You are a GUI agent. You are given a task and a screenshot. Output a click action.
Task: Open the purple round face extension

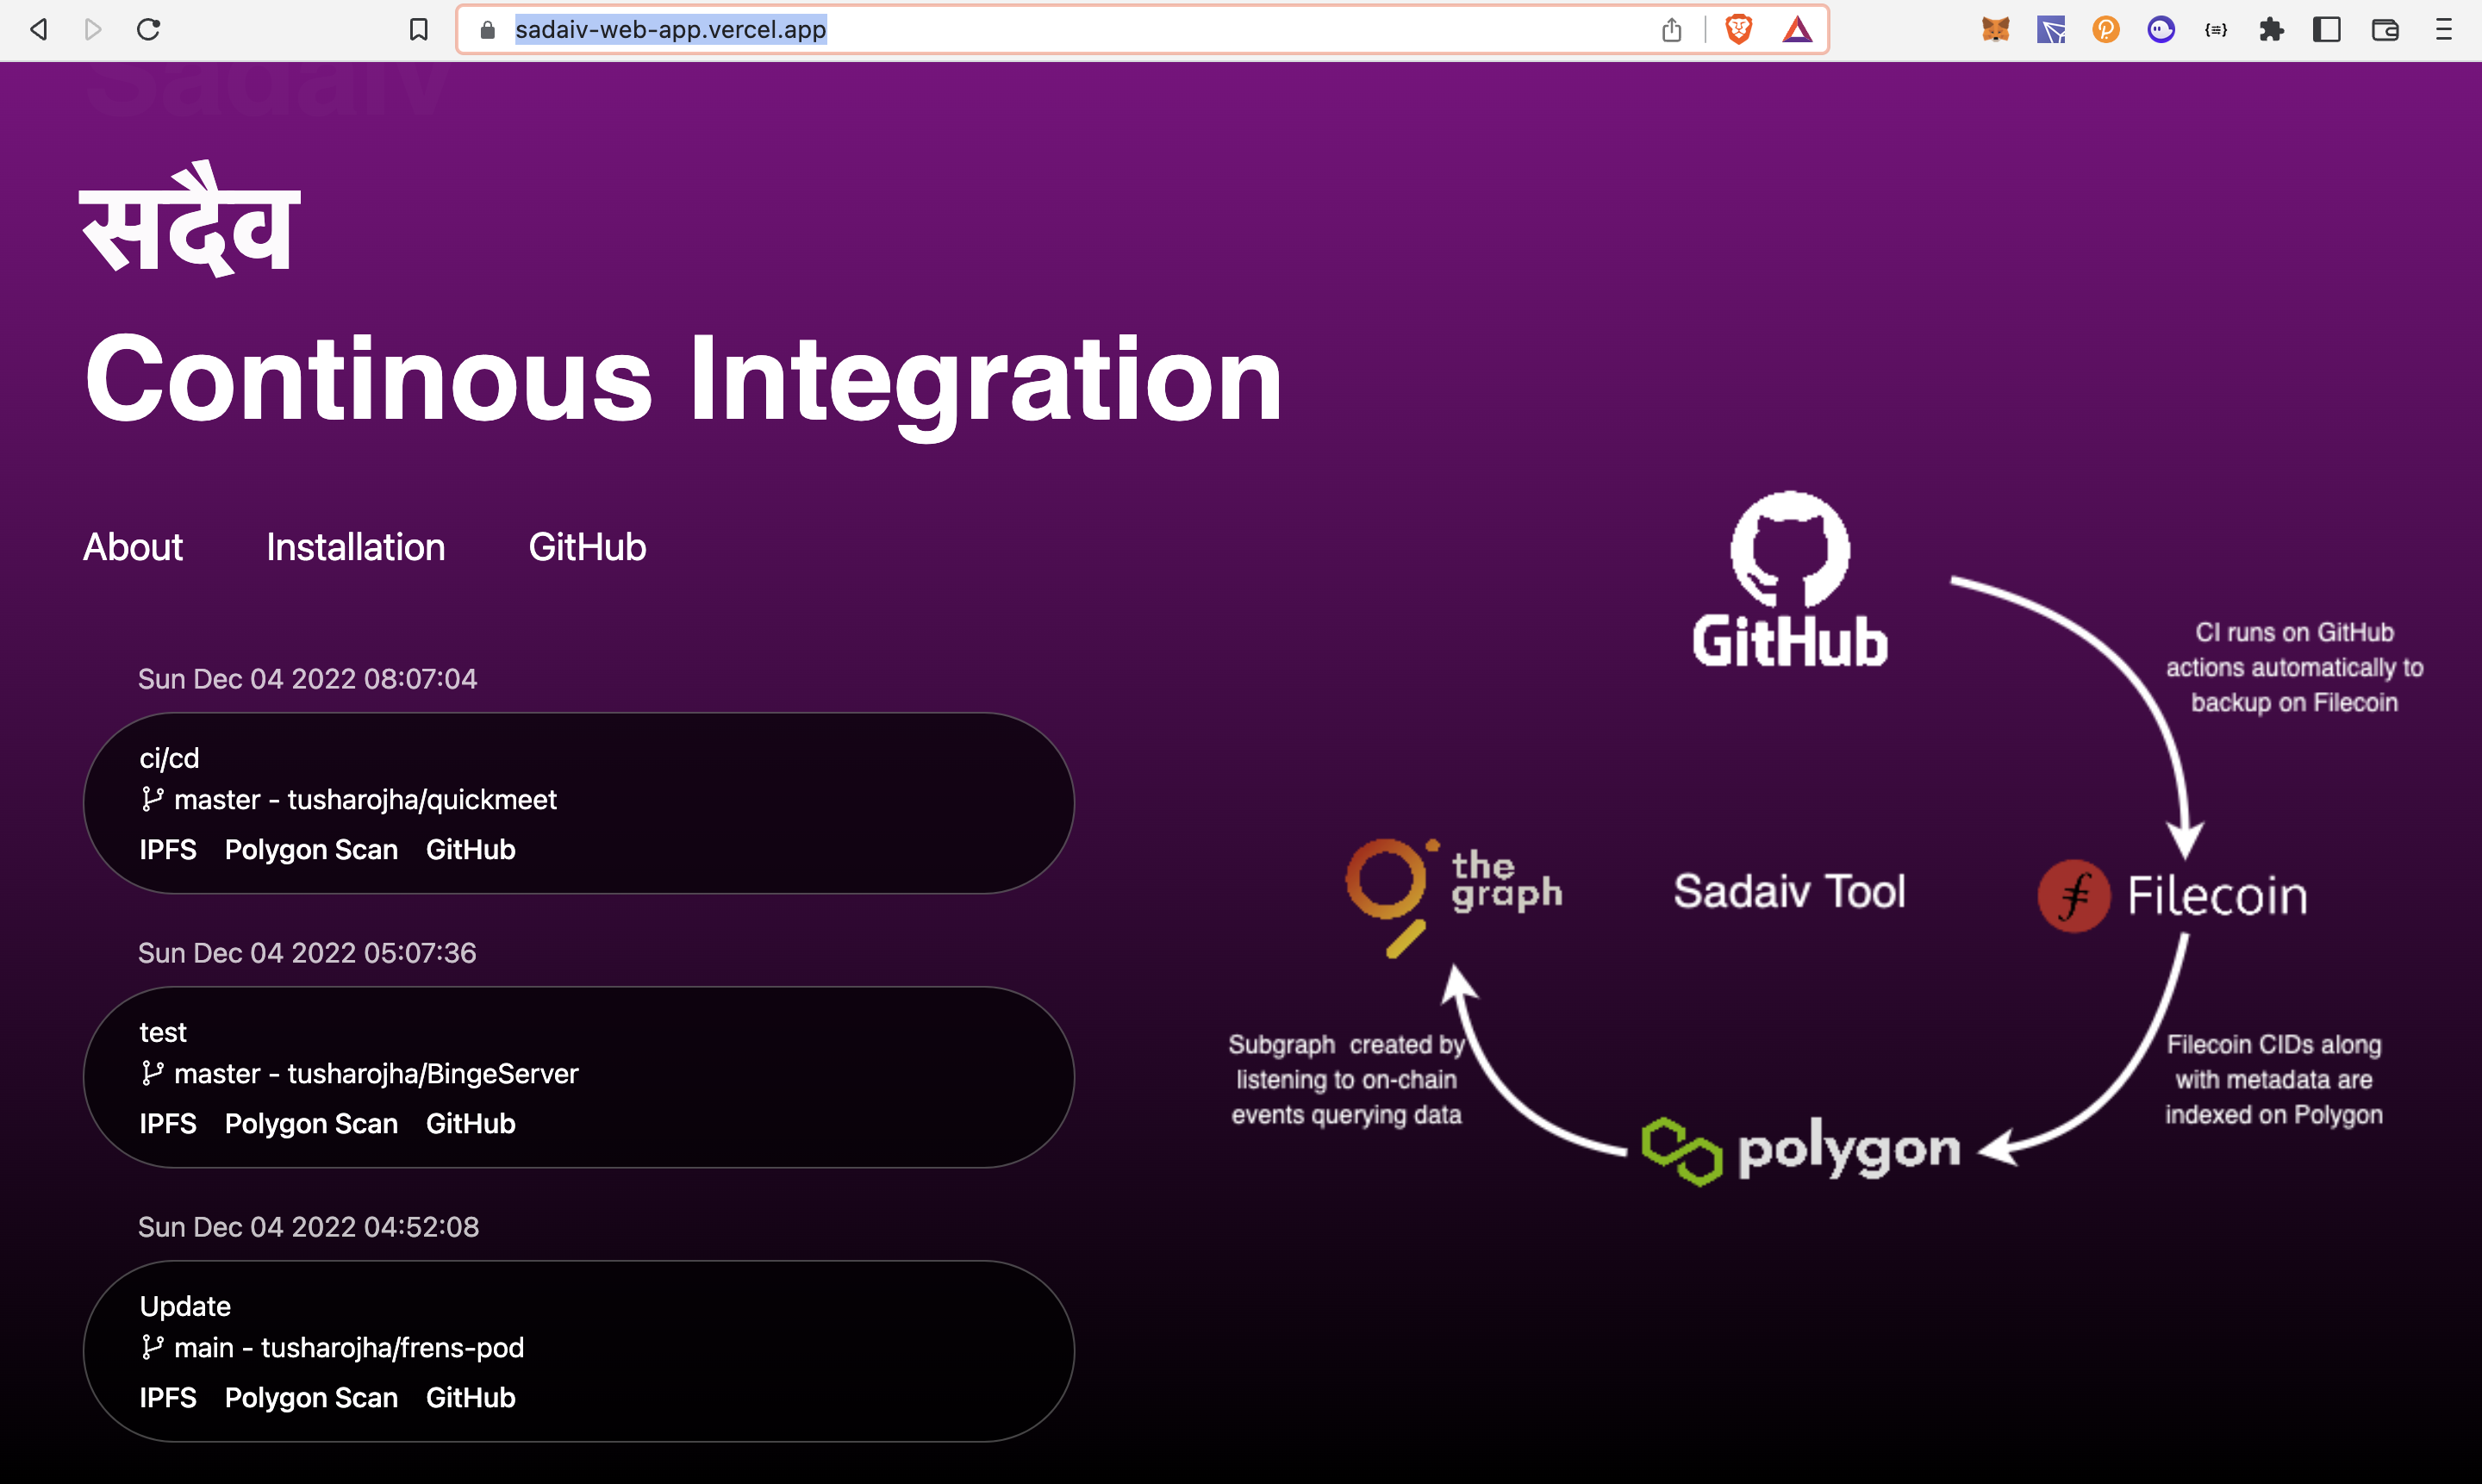pos(2161,30)
